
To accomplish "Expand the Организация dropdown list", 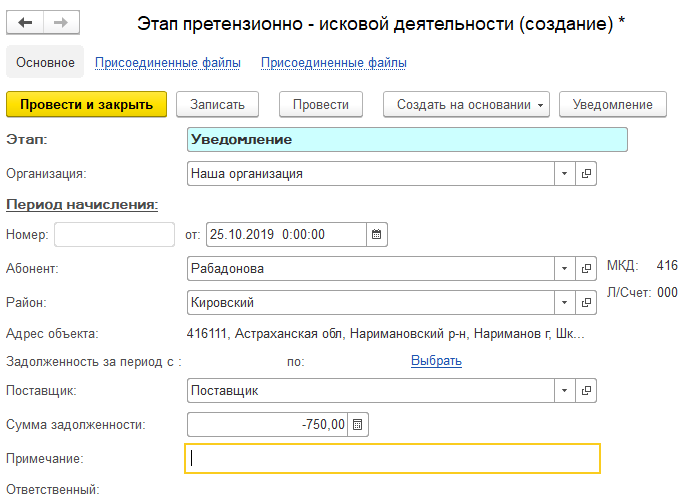I will click(x=565, y=174).
